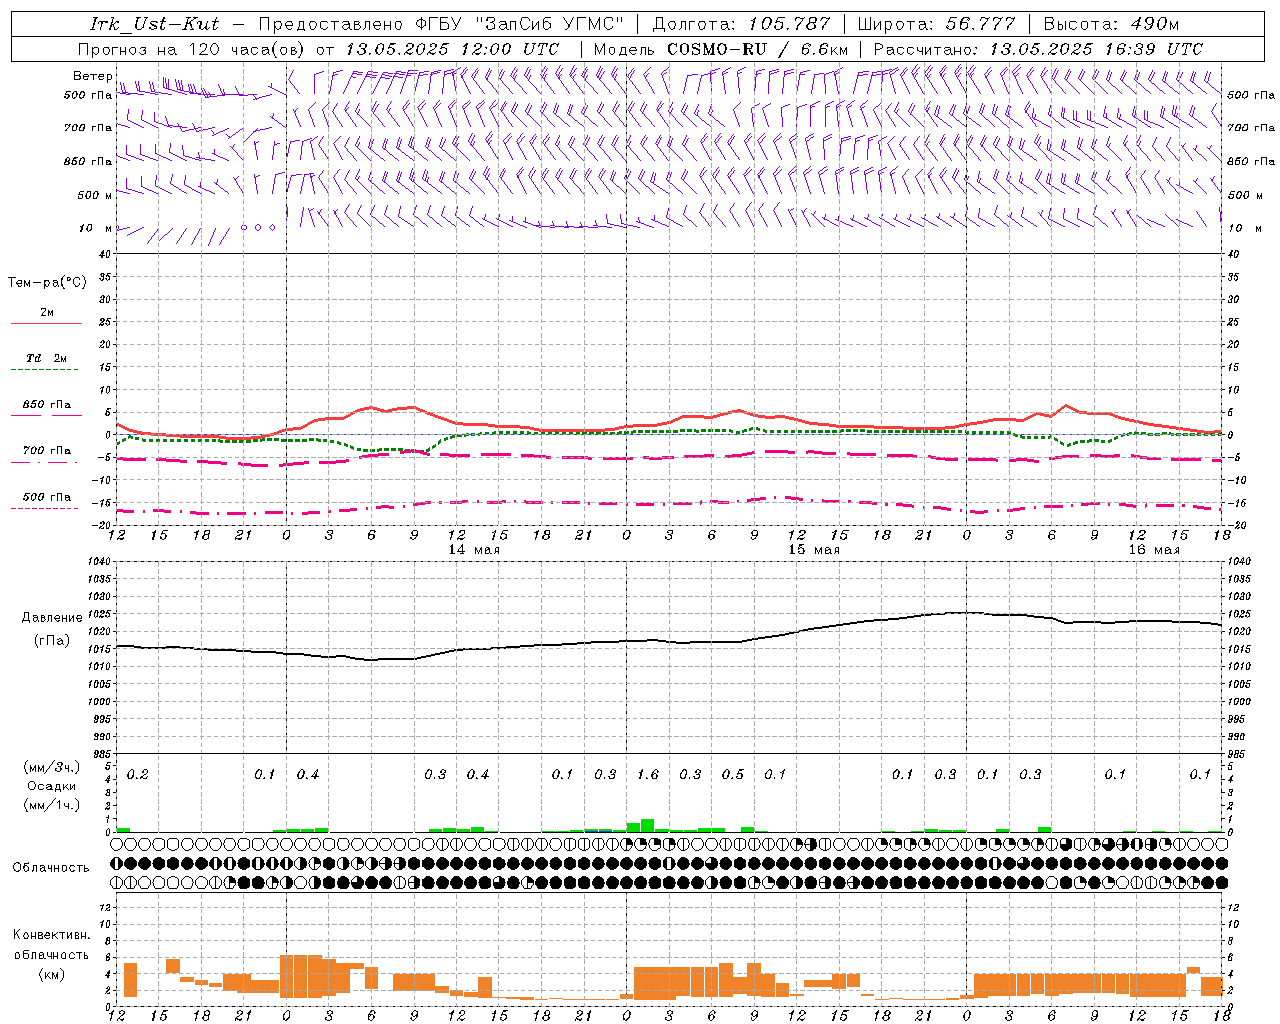Click the Давление panel label
1280x1024 pixels.
pyautogui.click(x=51, y=618)
